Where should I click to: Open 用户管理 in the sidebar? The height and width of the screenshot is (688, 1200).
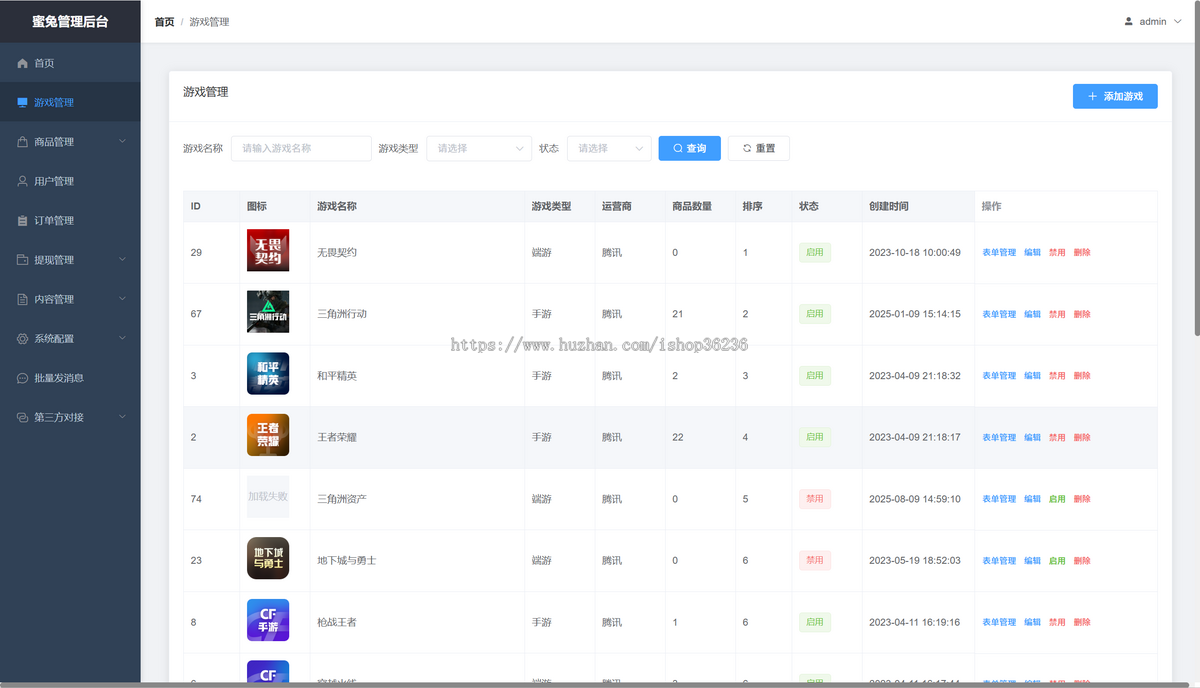(x=70, y=181)
